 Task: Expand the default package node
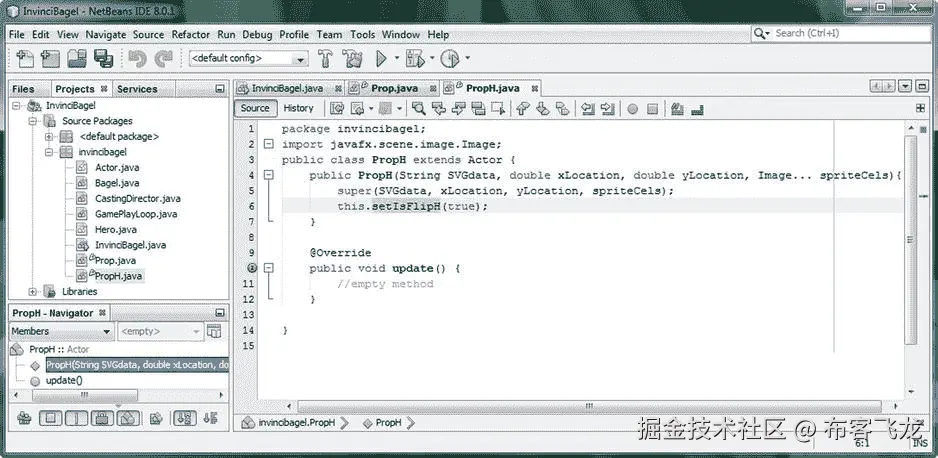point(50,136)
